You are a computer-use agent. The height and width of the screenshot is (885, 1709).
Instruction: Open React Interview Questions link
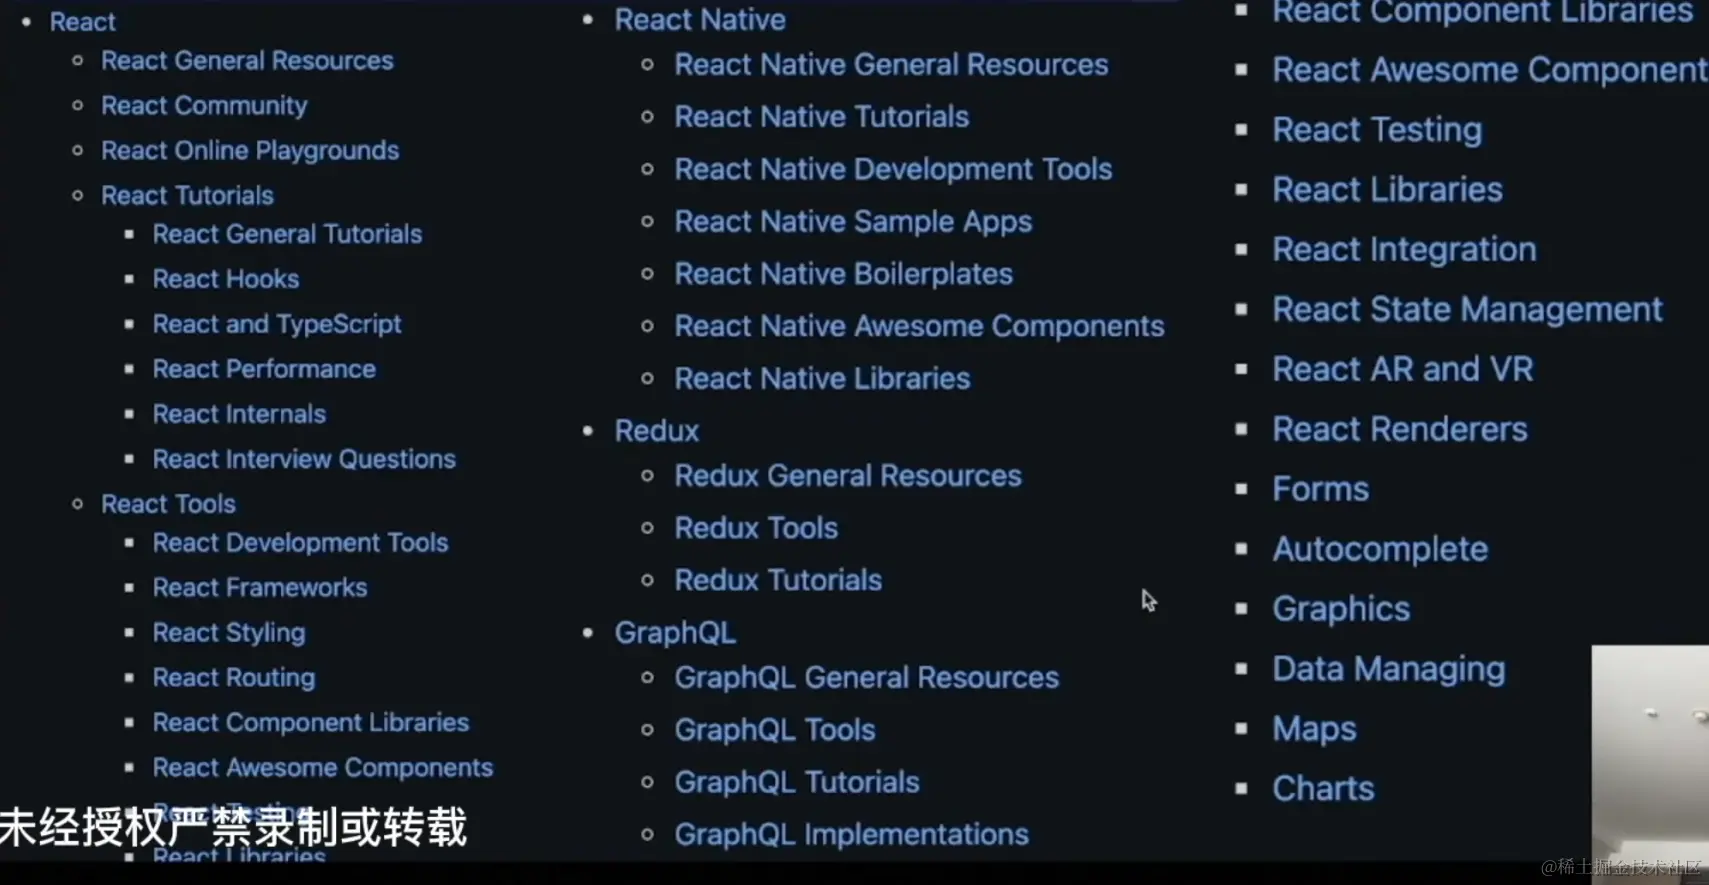pos(304,459)
